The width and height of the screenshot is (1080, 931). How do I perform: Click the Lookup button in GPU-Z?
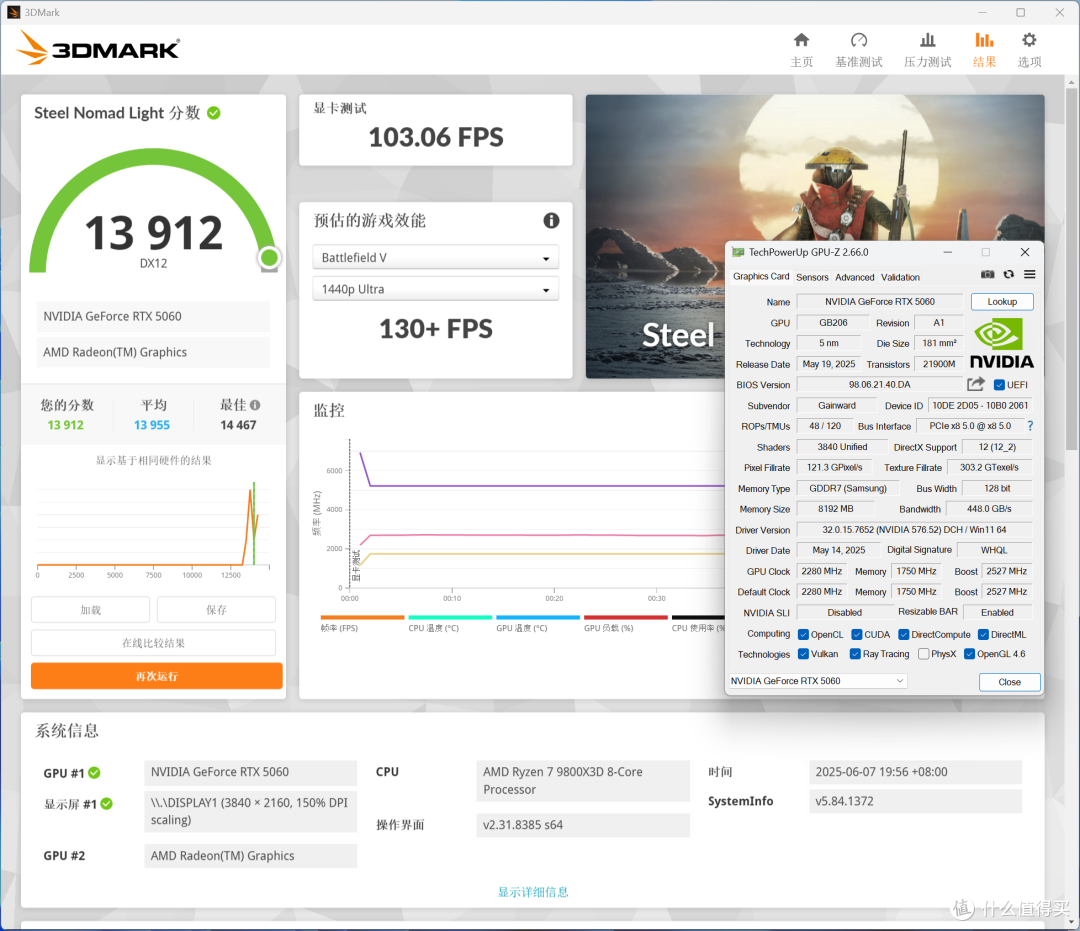pos(1002,302)
